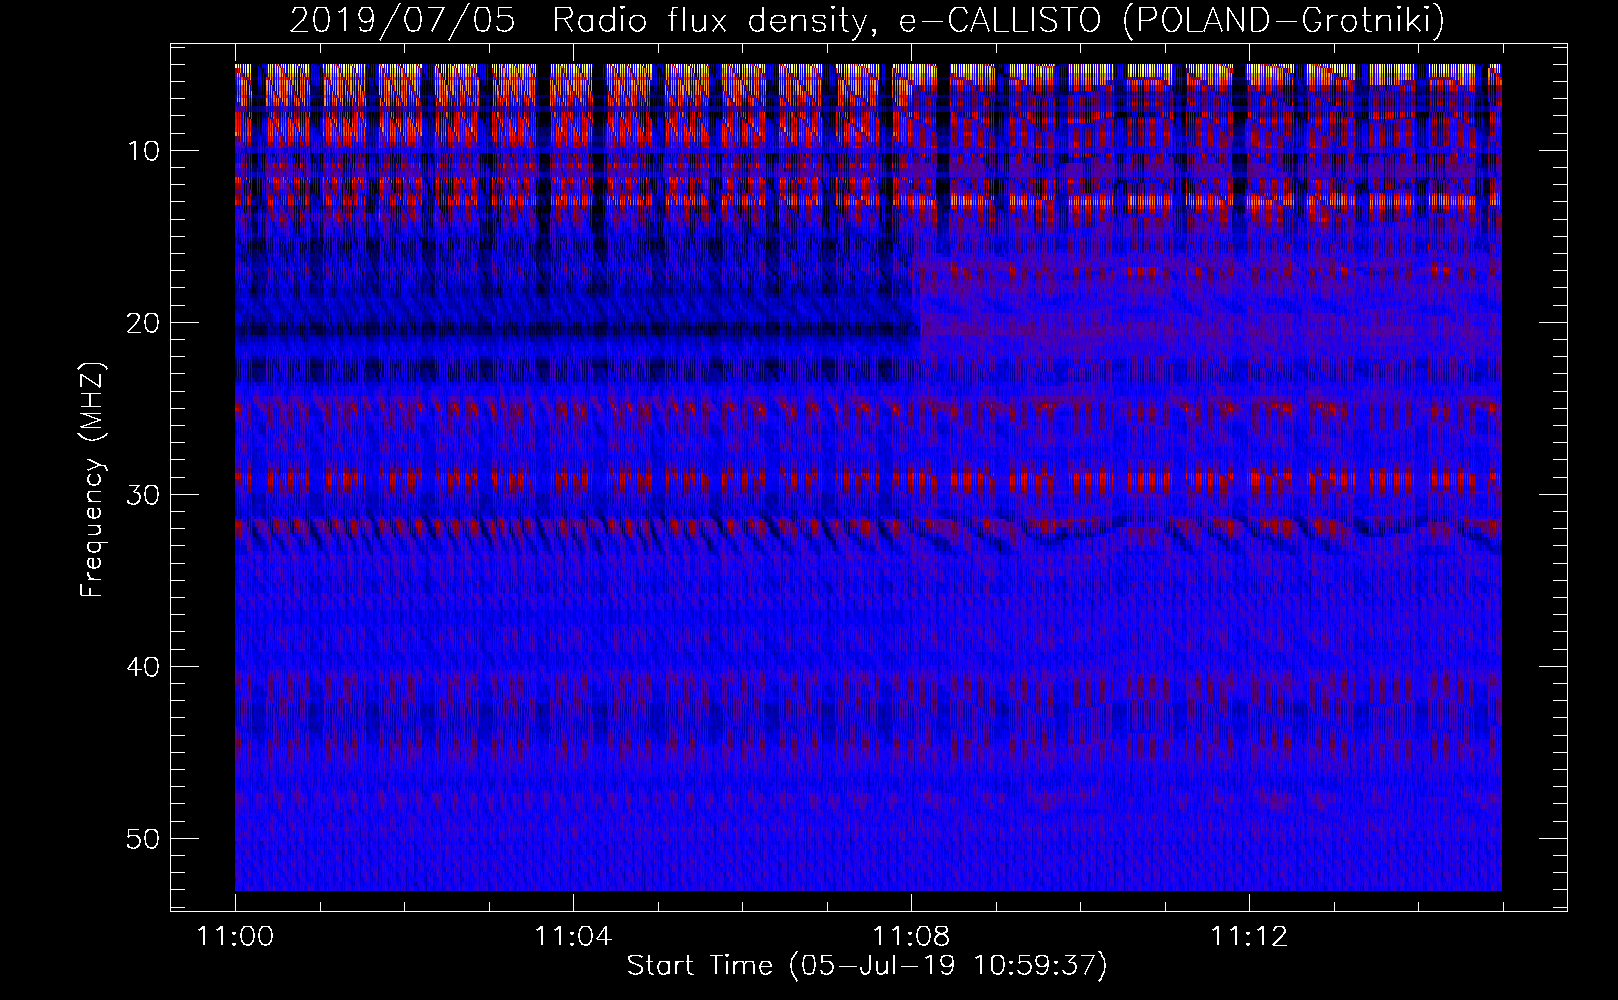
Task: Click the 50 MHz frequency tick label
Action: pos(145,838)
